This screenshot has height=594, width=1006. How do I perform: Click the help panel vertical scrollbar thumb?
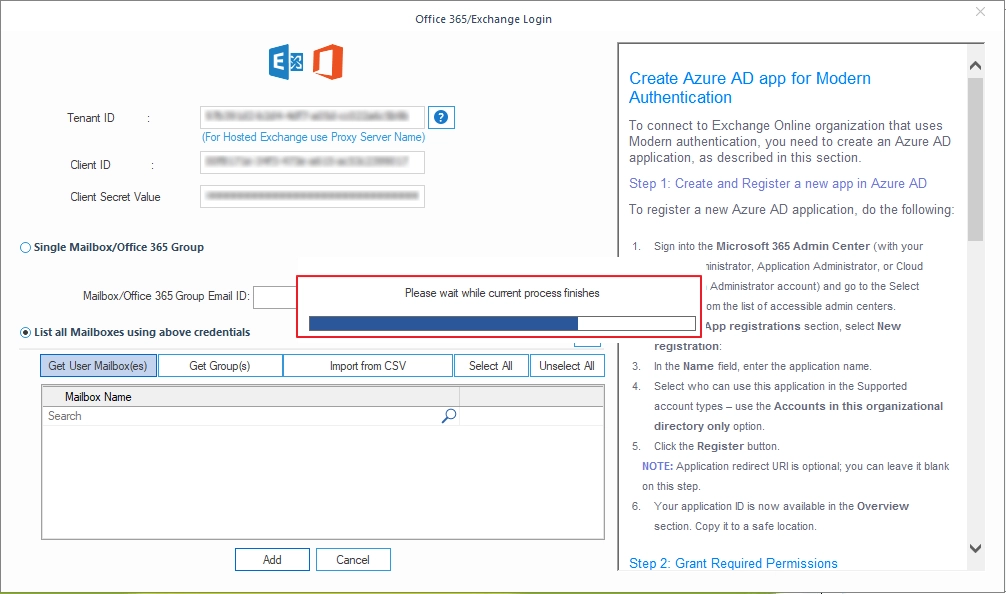point(975,159)
